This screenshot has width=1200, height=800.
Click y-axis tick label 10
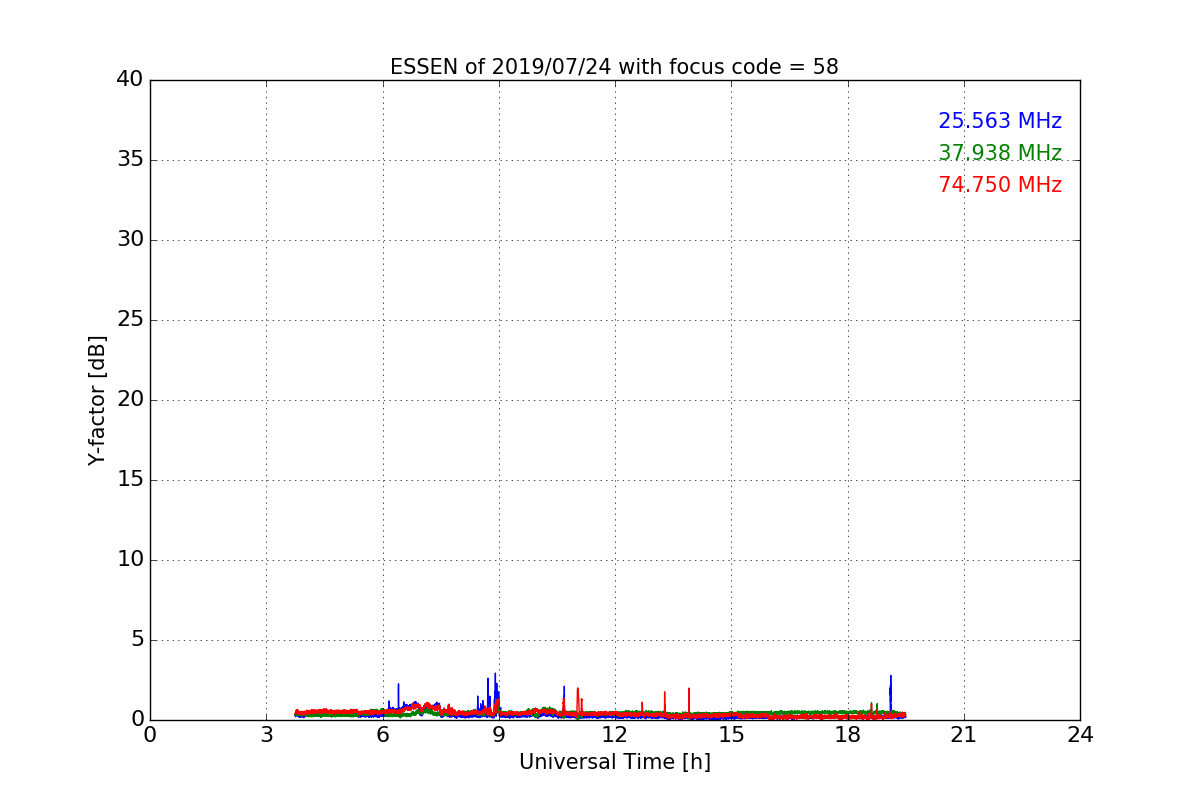pos(129,560)
